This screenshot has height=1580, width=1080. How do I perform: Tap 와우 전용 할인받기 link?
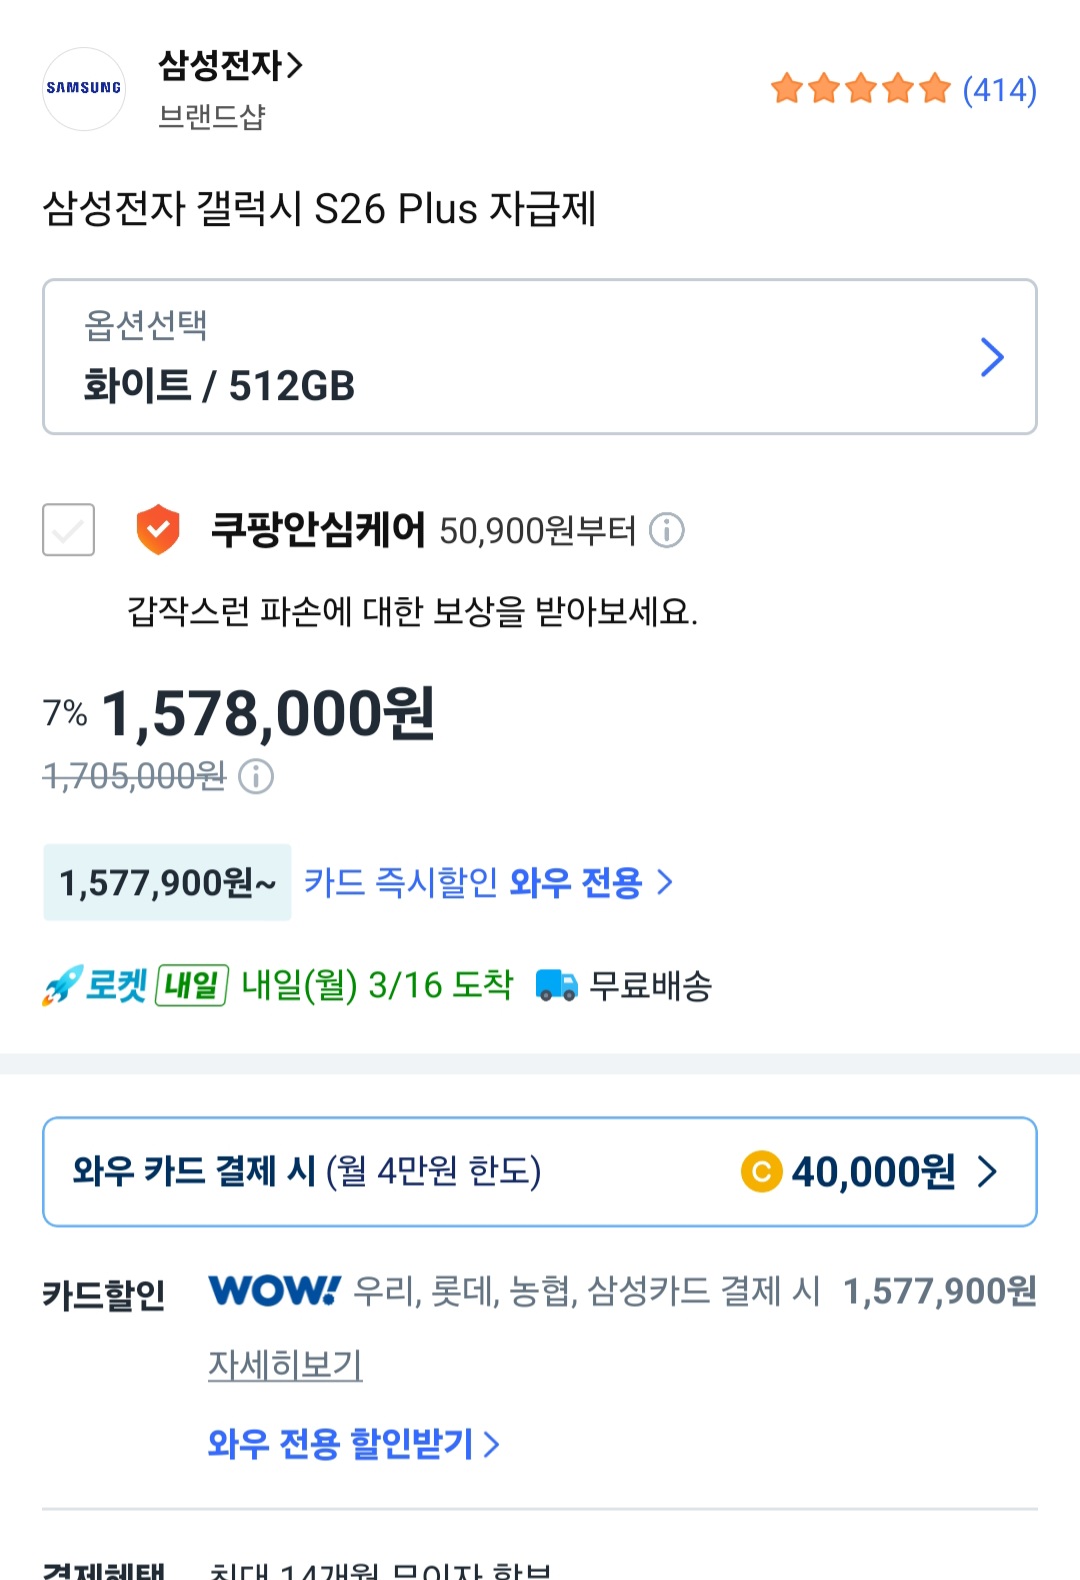(353, 1443)
